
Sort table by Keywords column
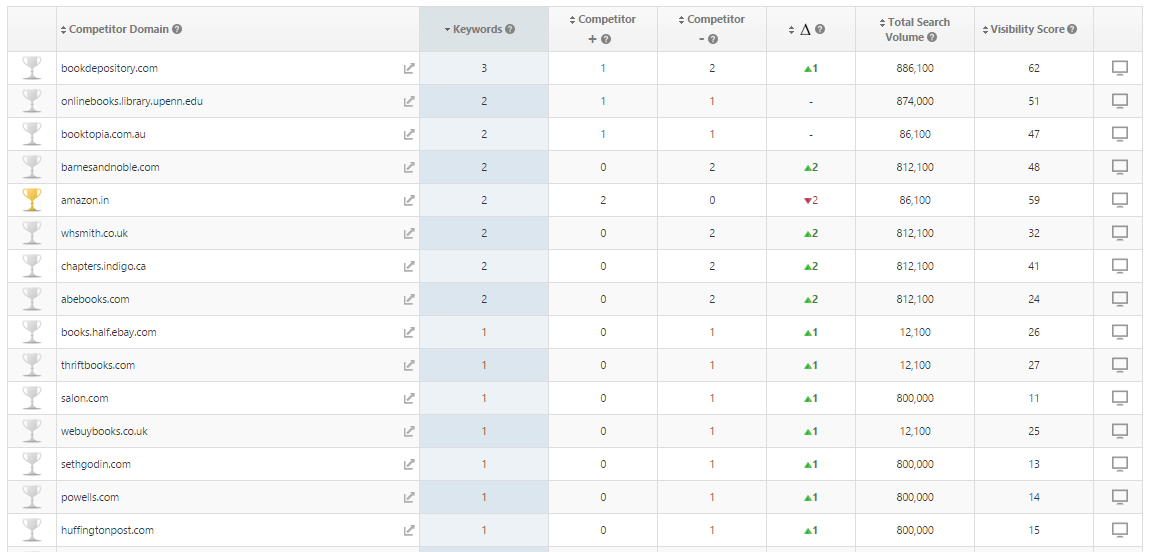pos(478,29)
